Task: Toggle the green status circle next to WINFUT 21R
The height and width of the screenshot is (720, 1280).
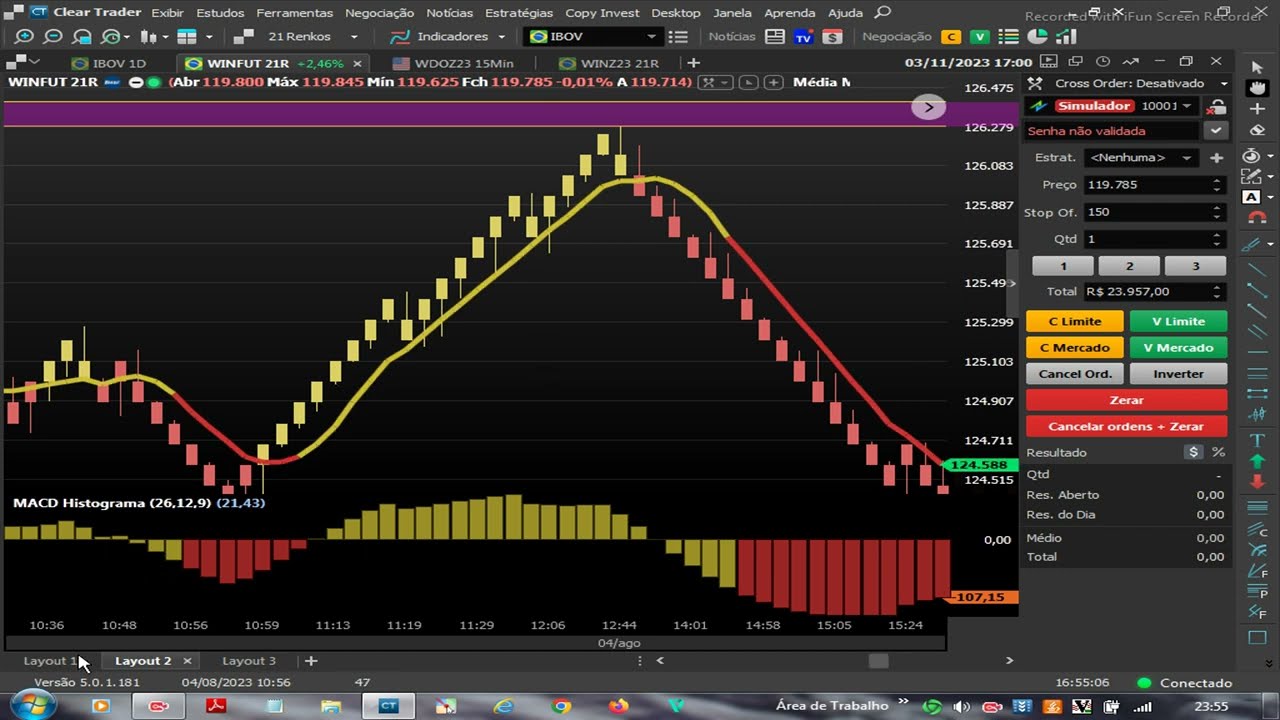Action: (x=153, y=82)
